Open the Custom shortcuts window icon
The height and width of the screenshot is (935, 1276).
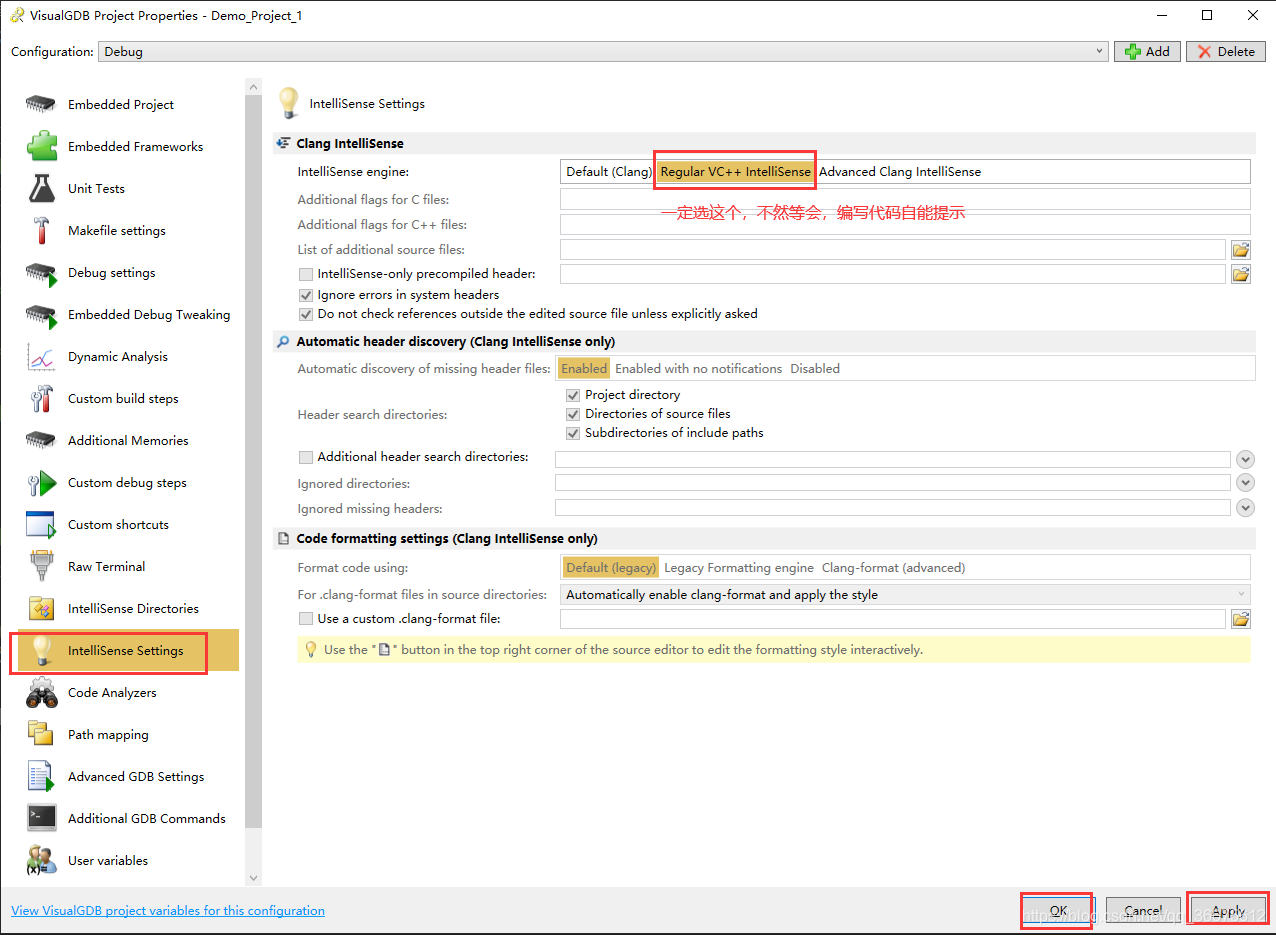click(41, 524)
